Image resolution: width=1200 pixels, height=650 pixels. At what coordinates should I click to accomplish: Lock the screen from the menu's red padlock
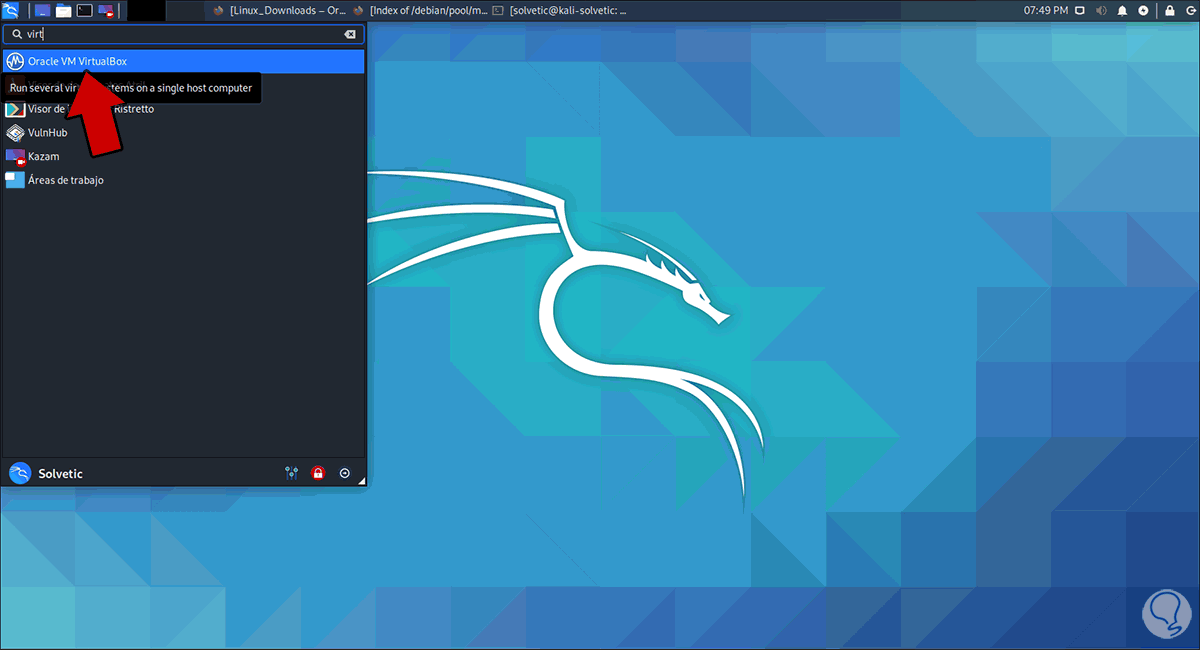[x=318, y=474]
